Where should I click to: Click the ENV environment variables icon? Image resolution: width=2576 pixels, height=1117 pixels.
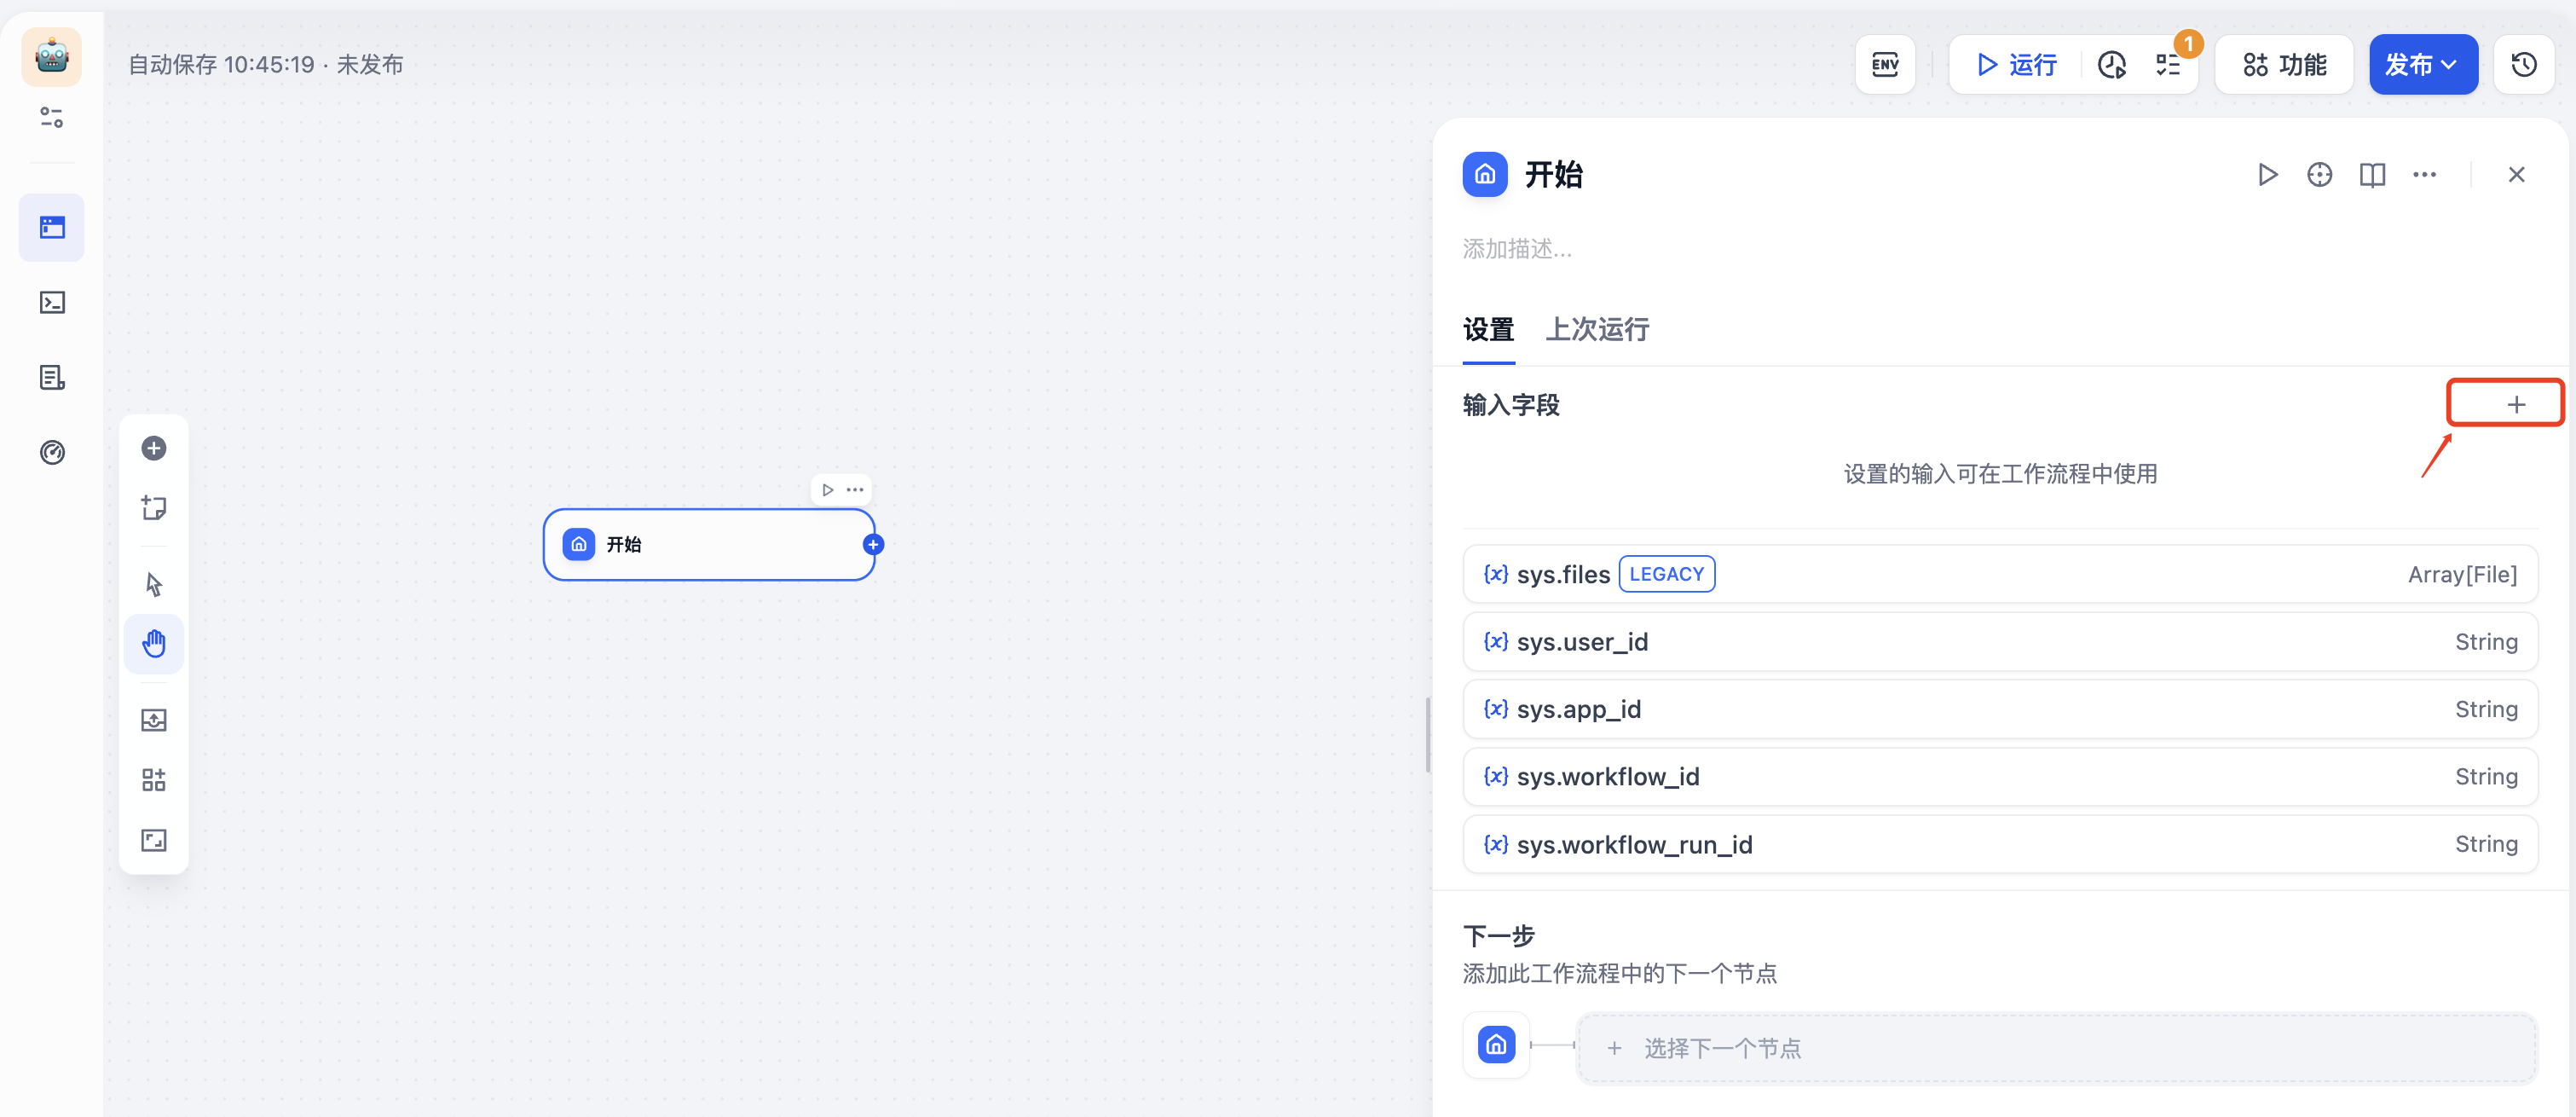tap(1884, 65)
